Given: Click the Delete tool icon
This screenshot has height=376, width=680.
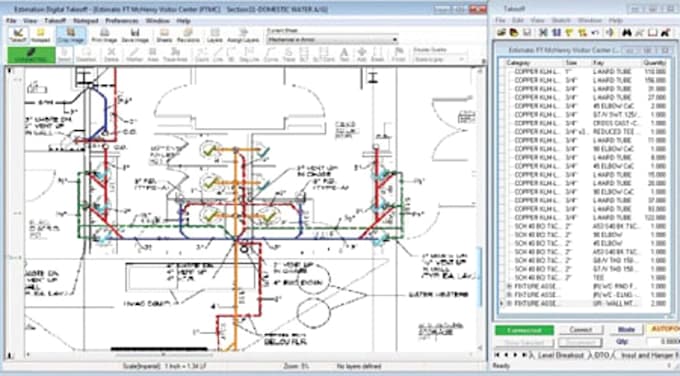Looking at the screenshot, I should click(111, 55).
